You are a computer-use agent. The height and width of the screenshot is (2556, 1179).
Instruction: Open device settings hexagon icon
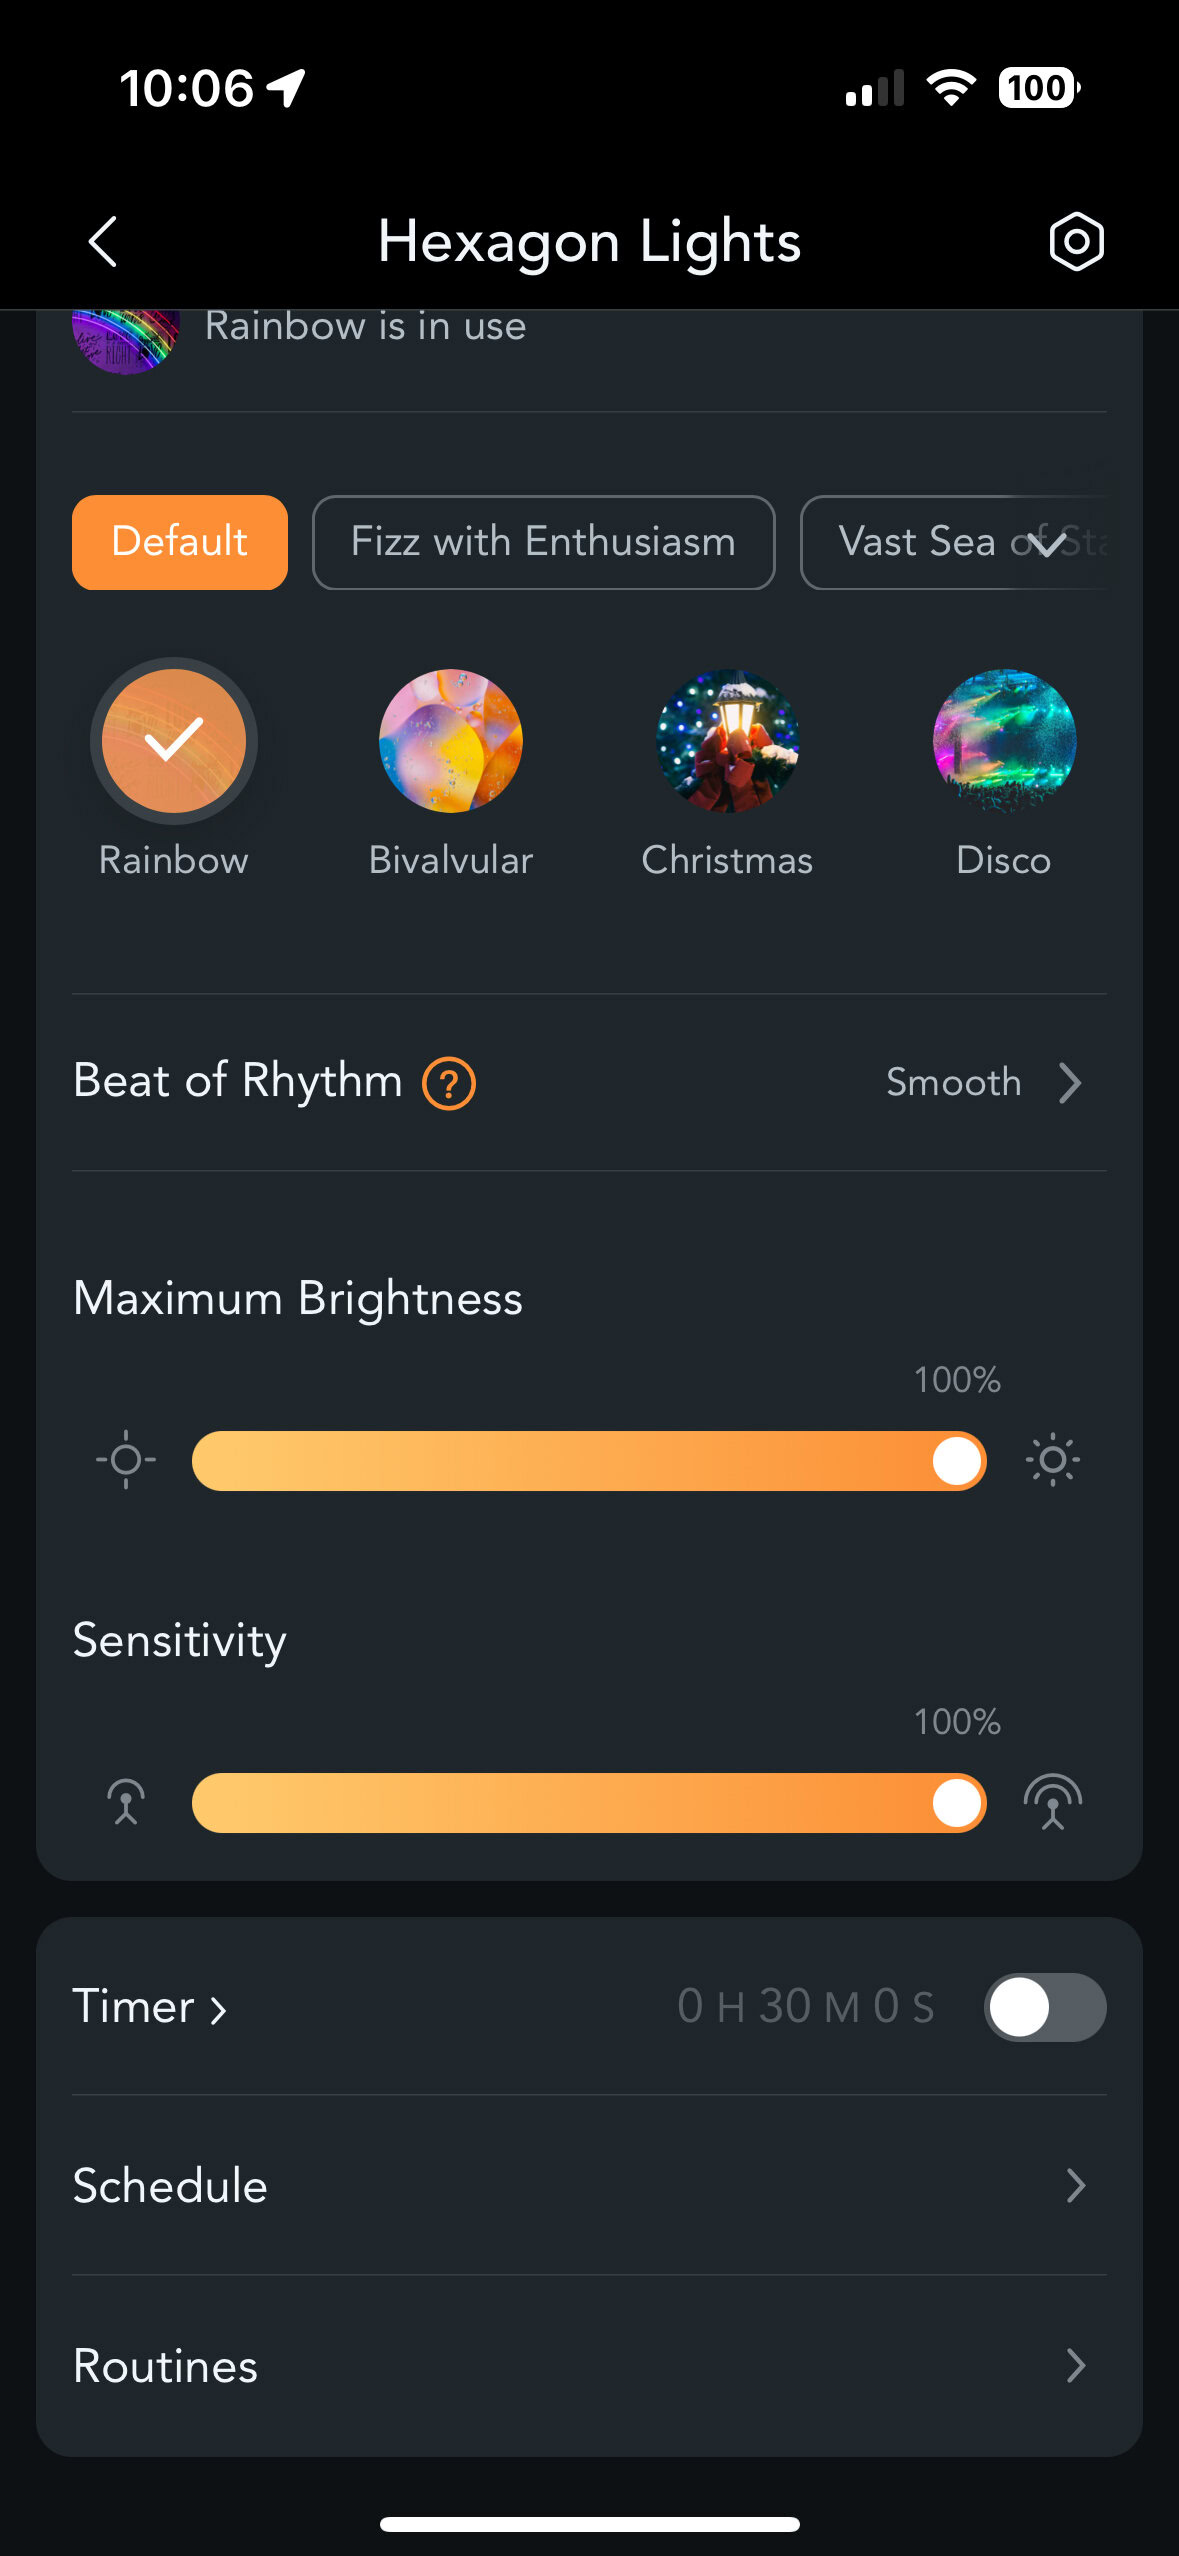pyautogui.click(x=1076, y=242)
